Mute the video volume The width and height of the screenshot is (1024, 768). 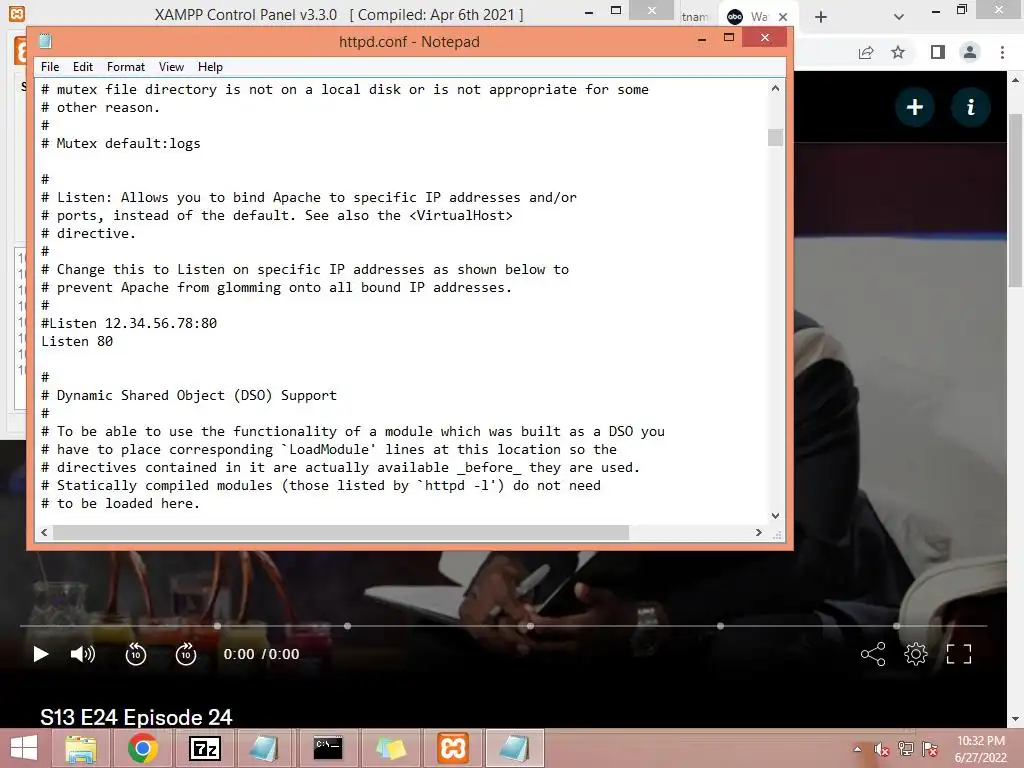(x=83, y=654)
